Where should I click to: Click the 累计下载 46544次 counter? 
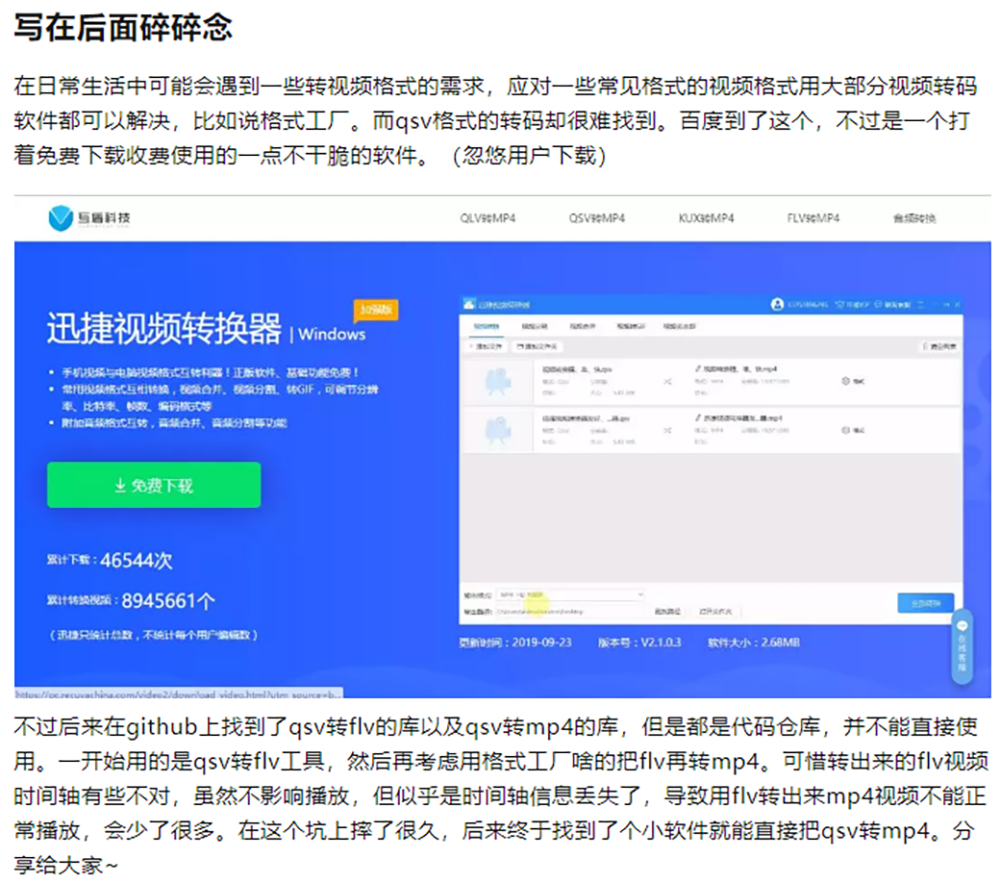(110, 560)
